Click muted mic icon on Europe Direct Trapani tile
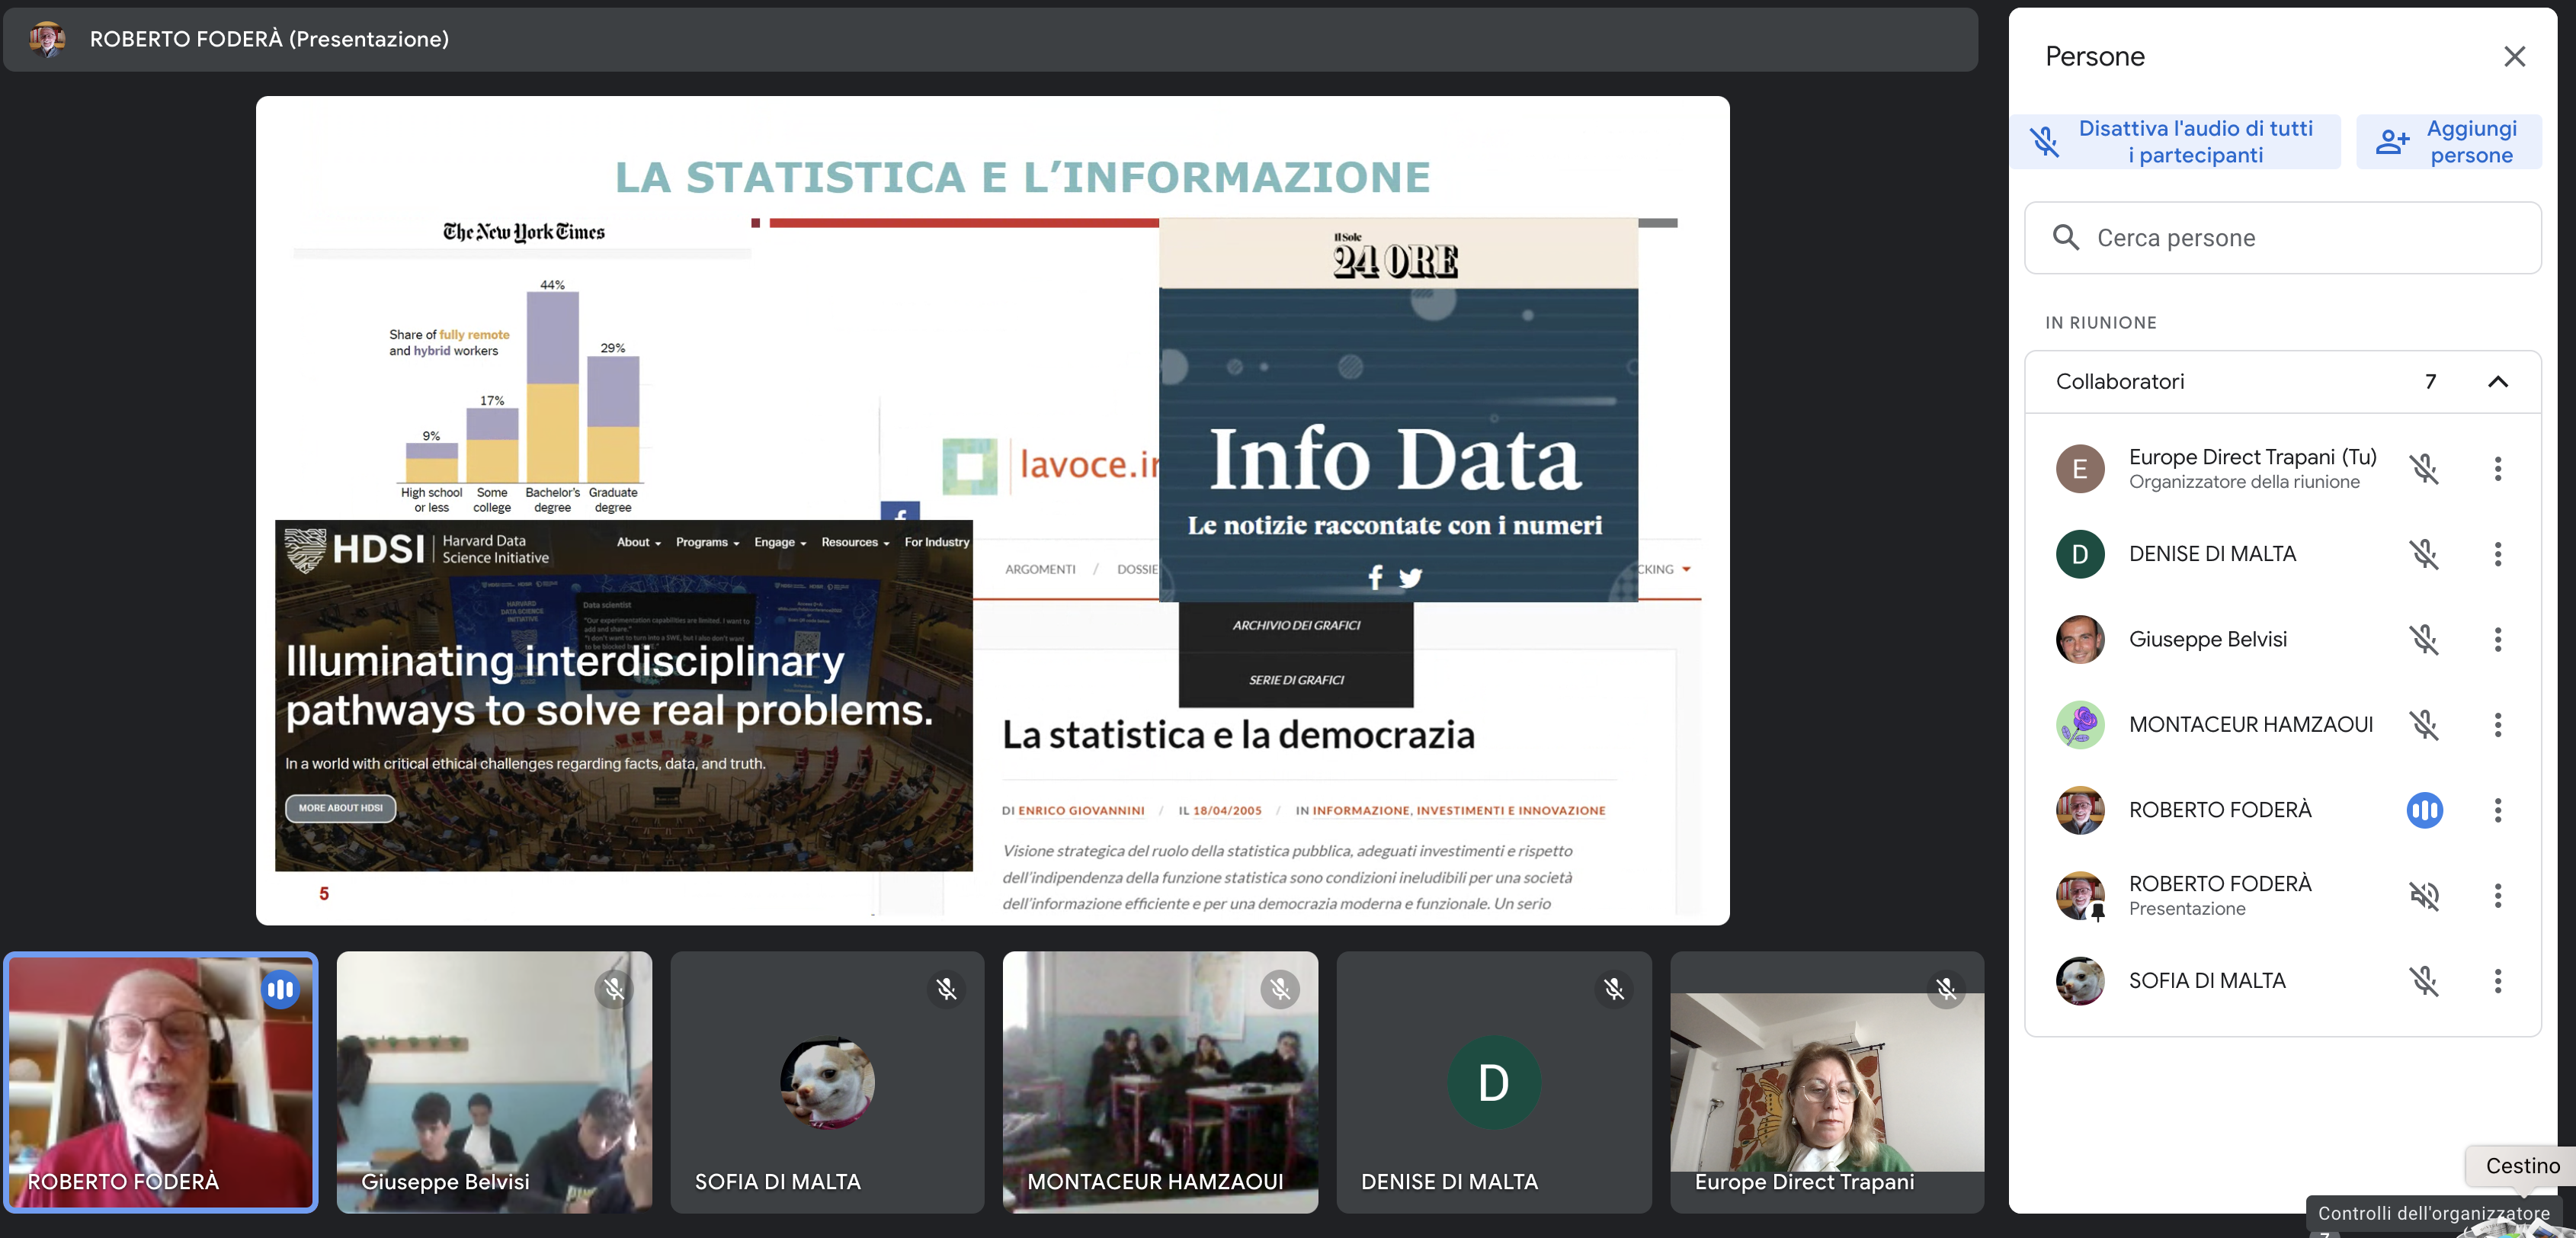This screenshot has width=2576, height=1238. [1946, 989]
